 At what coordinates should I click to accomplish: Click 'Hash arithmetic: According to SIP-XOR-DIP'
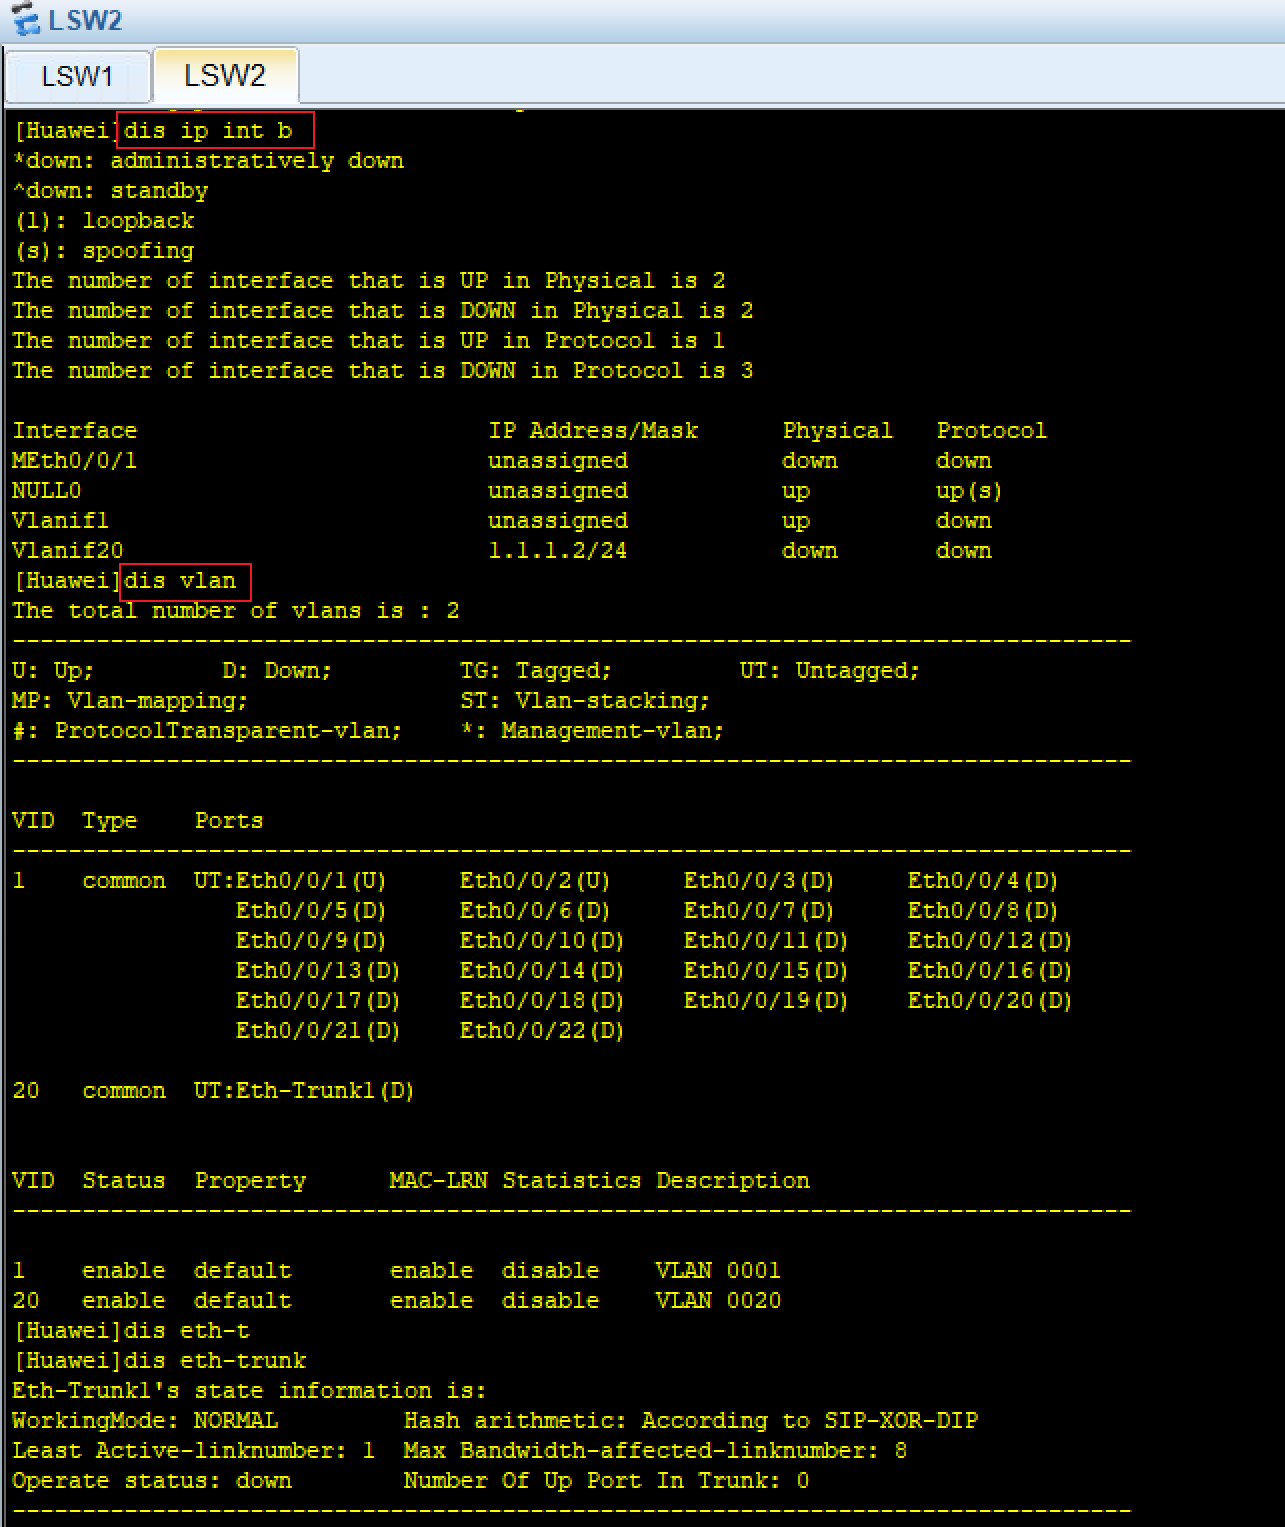point(691,1421)
